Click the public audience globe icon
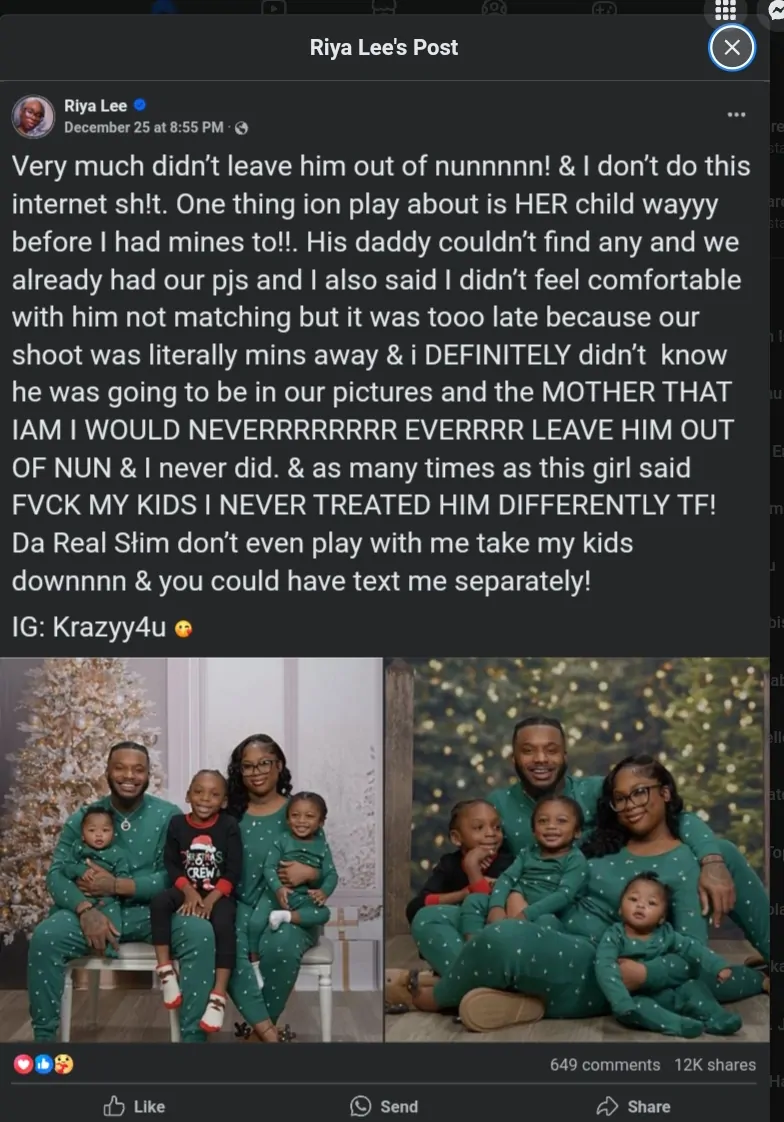 pyautogui.click(x=242, y=128)
